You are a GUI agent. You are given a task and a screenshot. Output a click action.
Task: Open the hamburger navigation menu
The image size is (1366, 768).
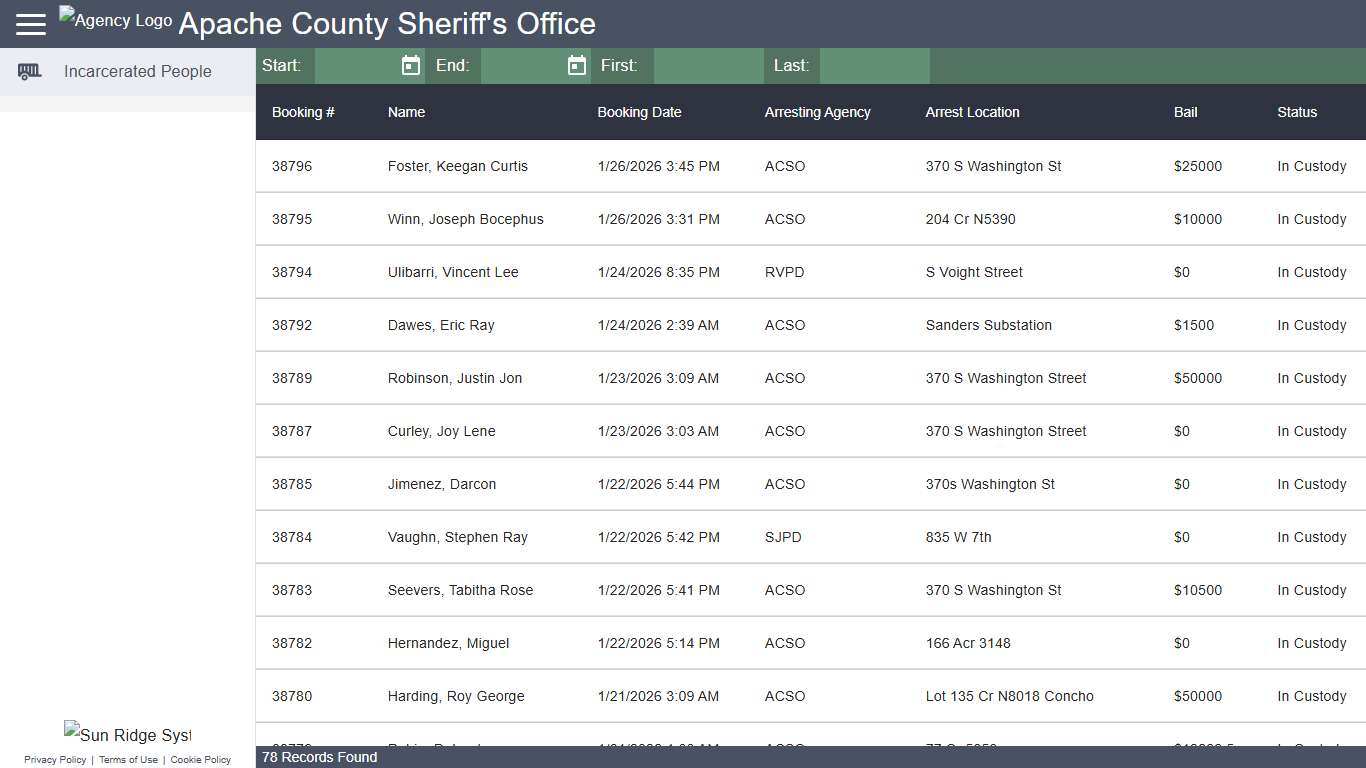(x=30, y=23)
